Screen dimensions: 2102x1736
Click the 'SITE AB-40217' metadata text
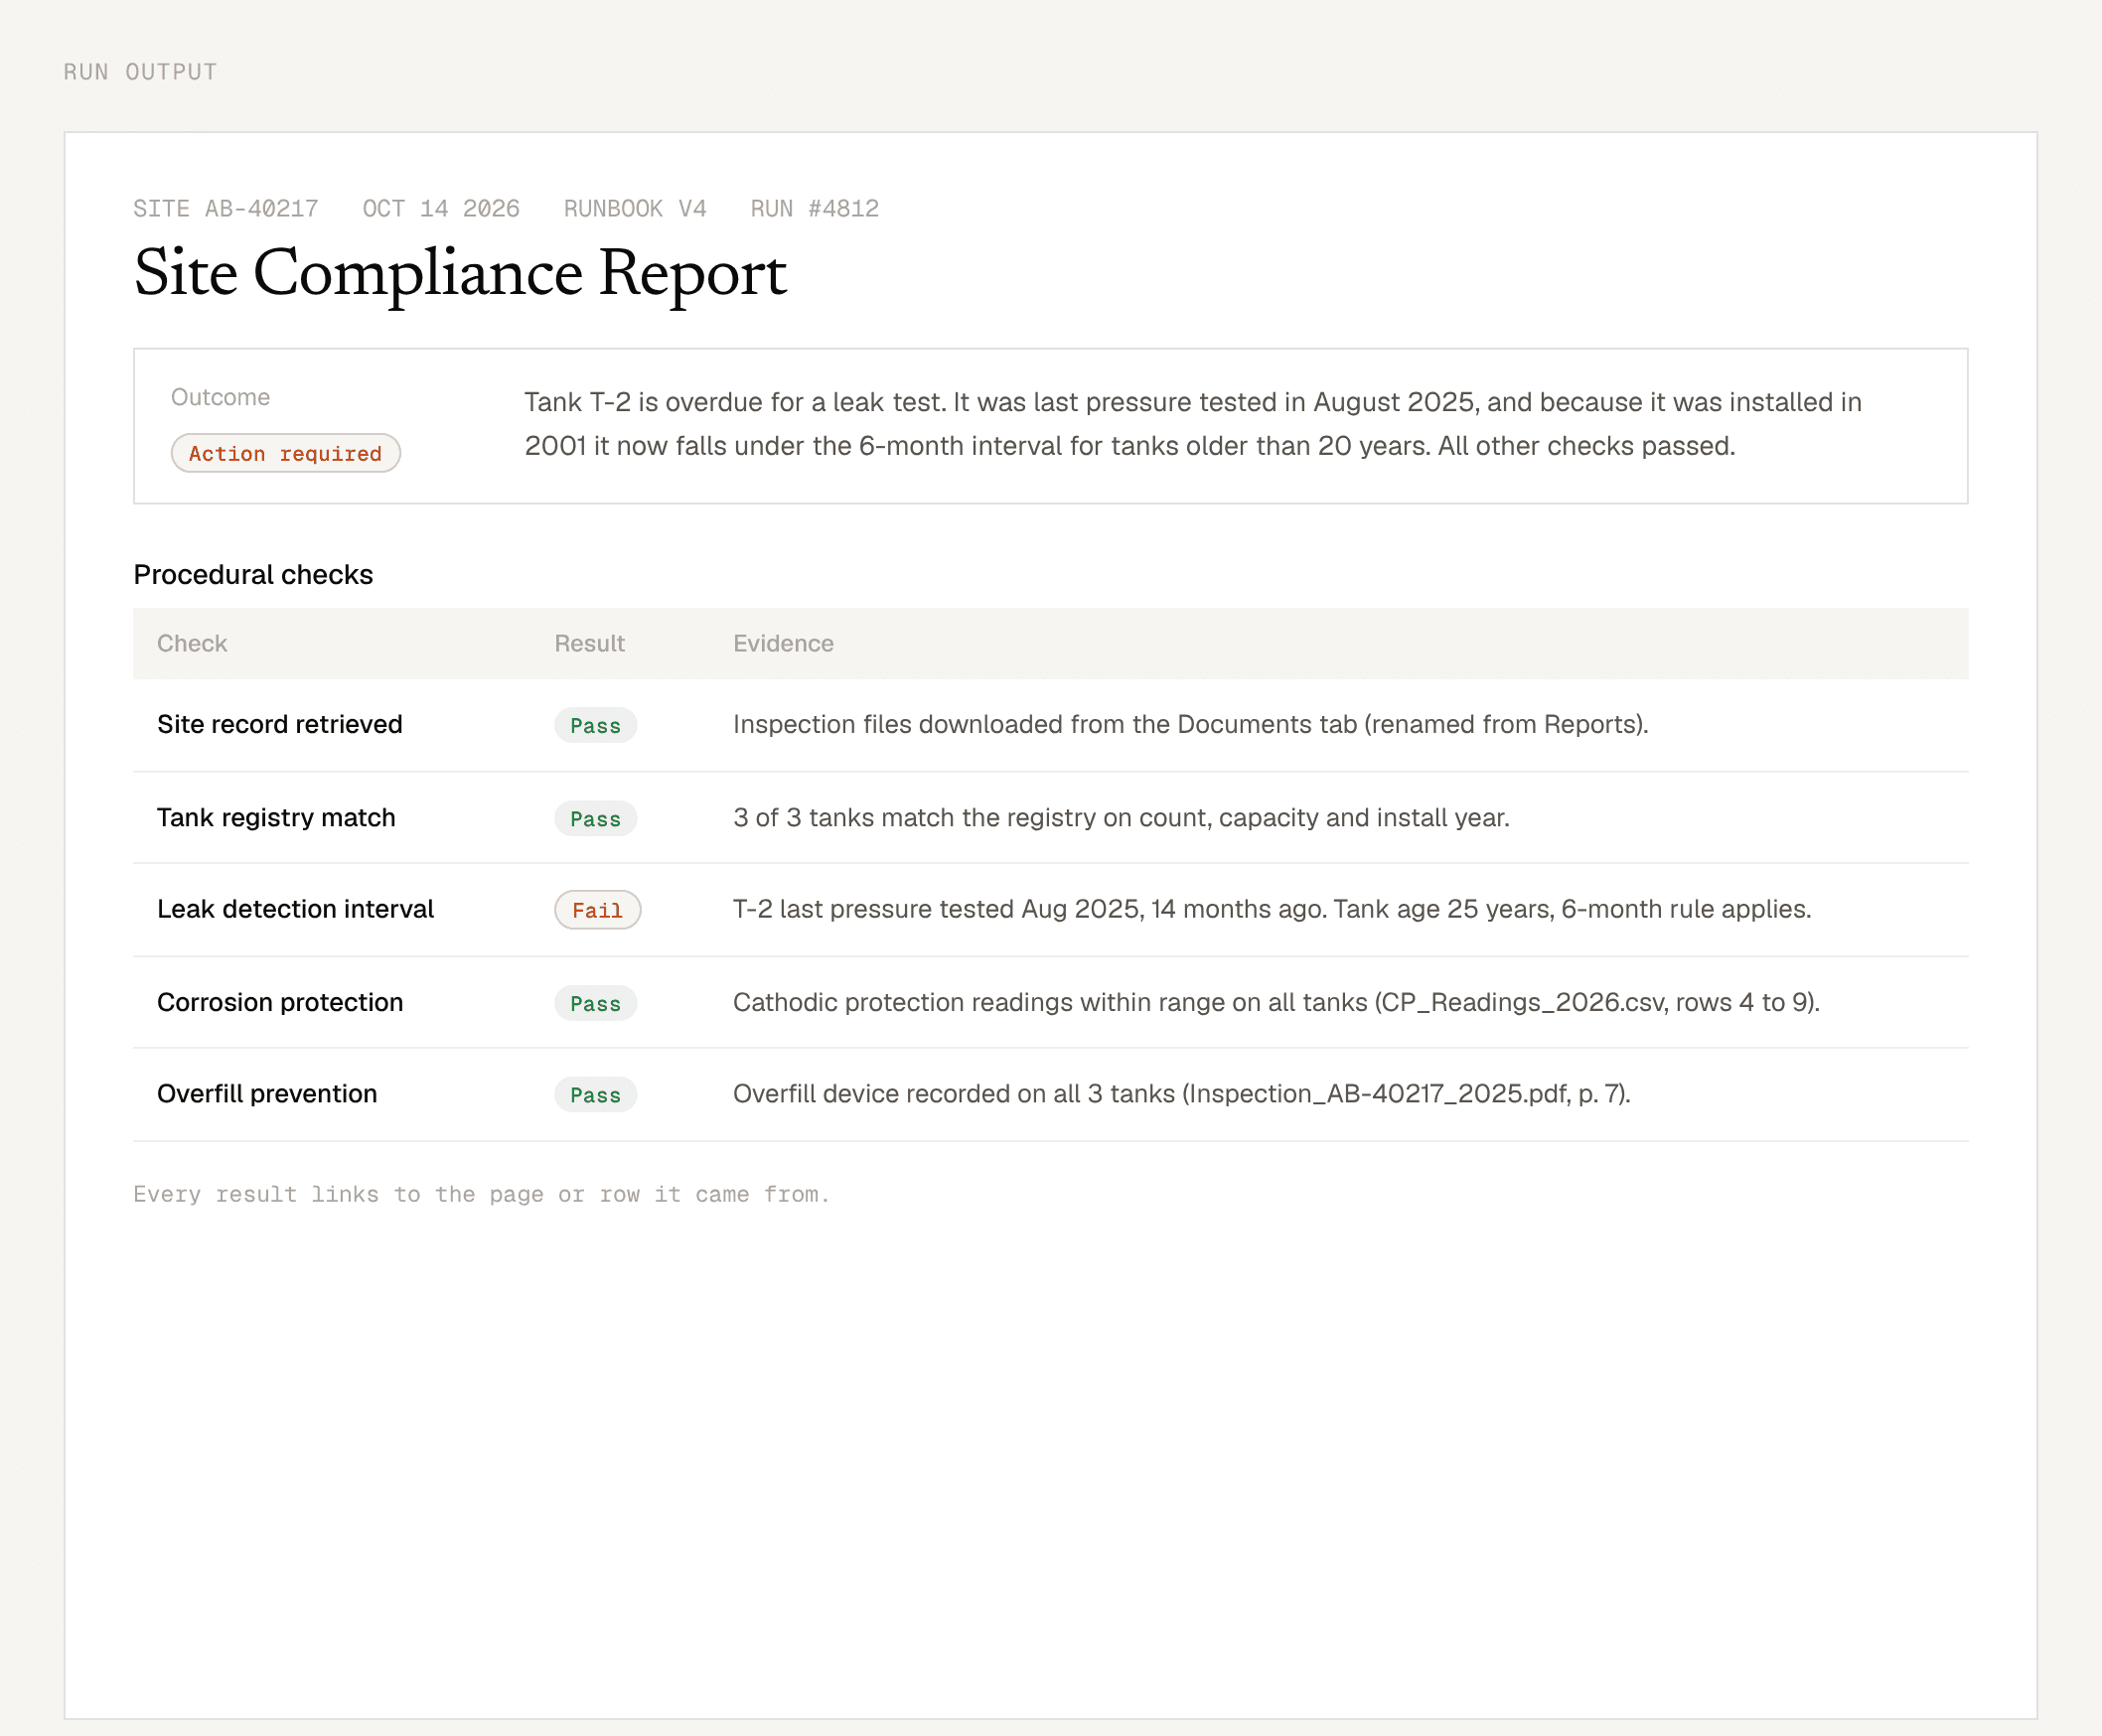226,208
